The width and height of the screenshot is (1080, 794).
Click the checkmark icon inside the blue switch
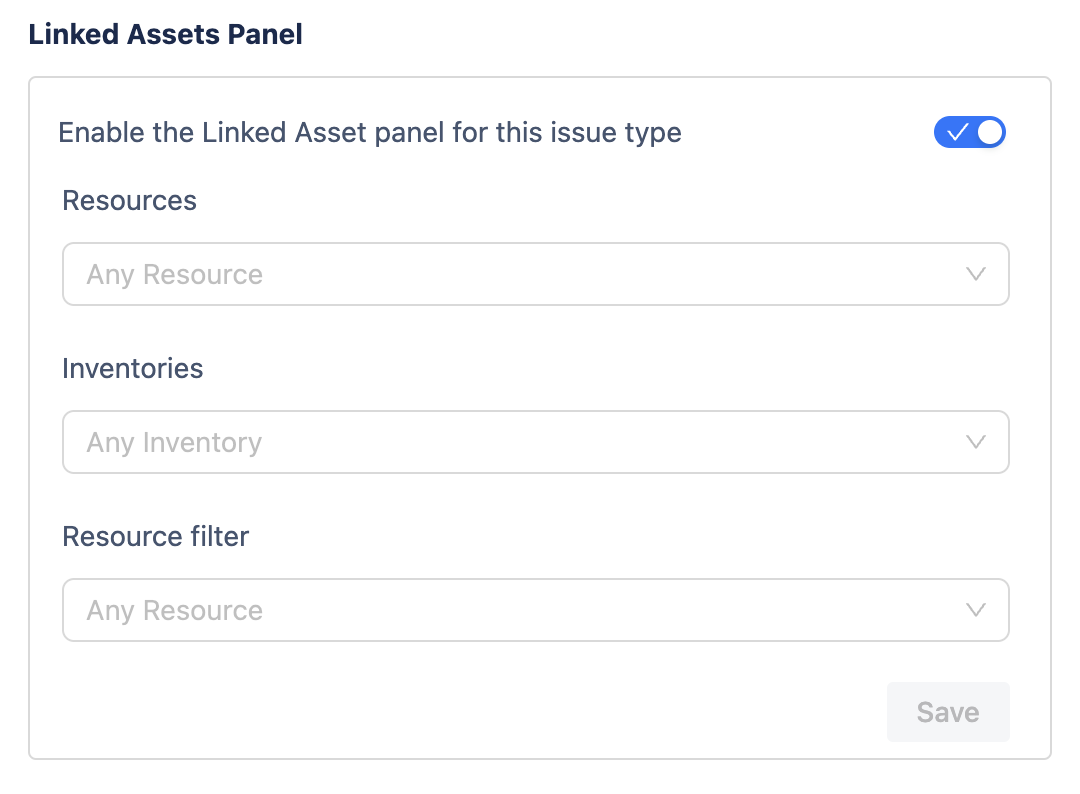957,133
